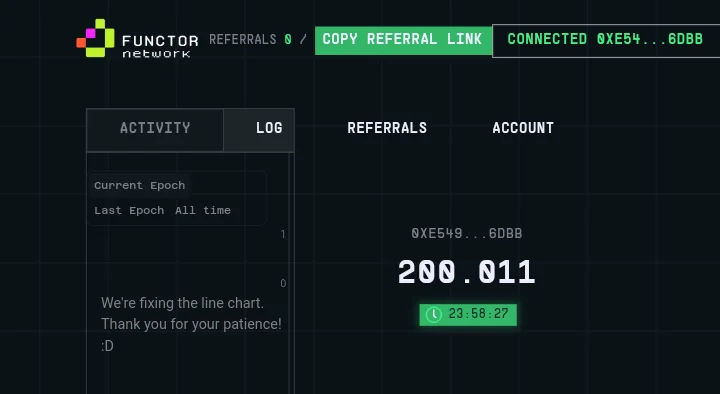Screen dimensions: 720x394
Task: Select the All time filter
Action: 202,210
